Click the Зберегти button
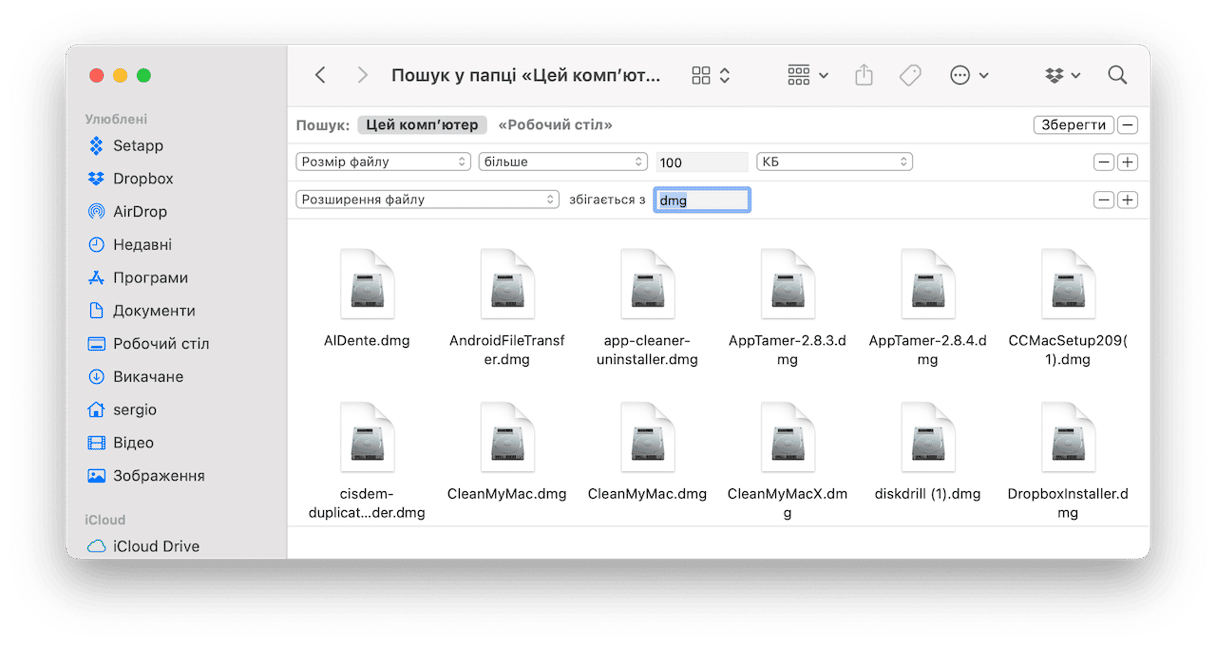Screen dimensions: 1216x646 (x=1073, y=125)
